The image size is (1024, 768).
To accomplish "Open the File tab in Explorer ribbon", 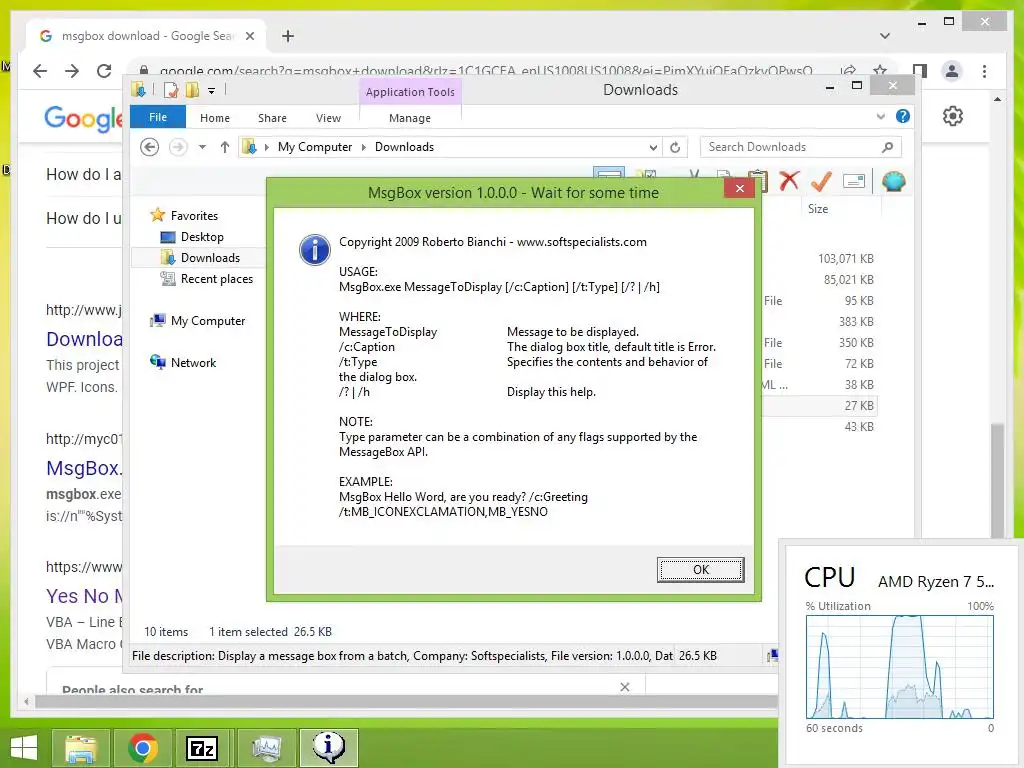I will point(157,117).
